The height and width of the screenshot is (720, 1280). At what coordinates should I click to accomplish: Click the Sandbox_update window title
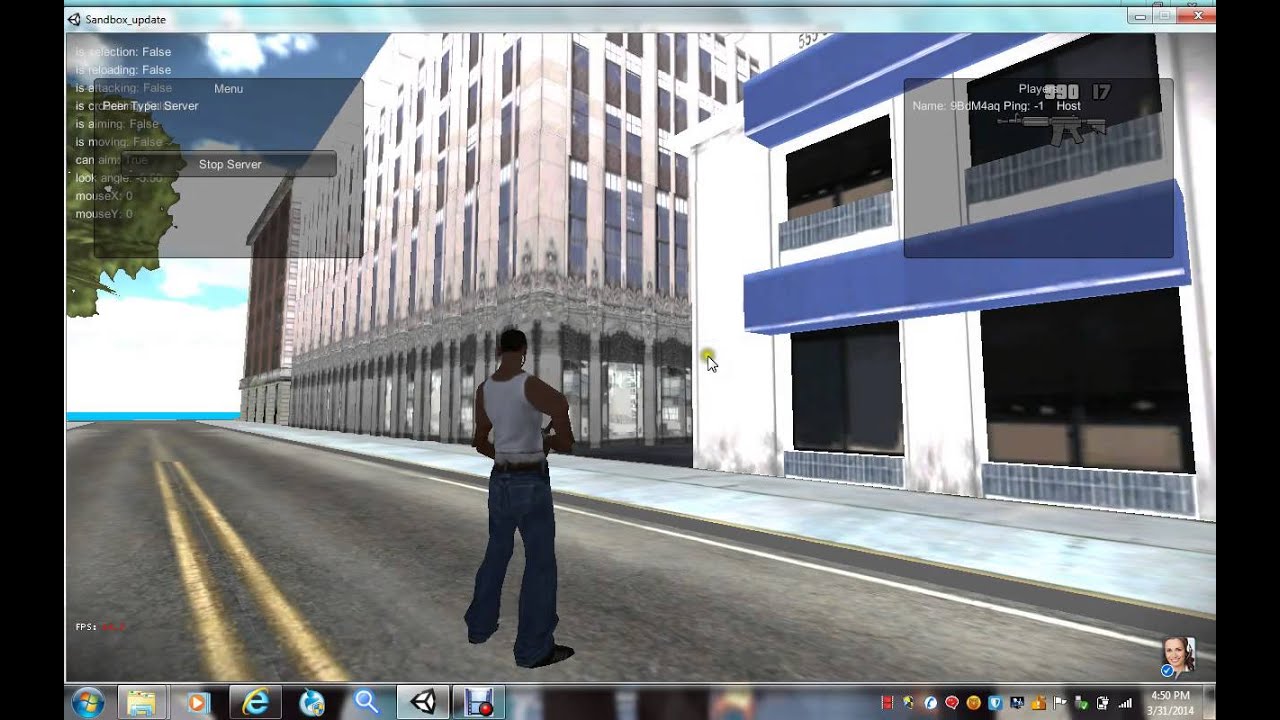click(126, 19)
